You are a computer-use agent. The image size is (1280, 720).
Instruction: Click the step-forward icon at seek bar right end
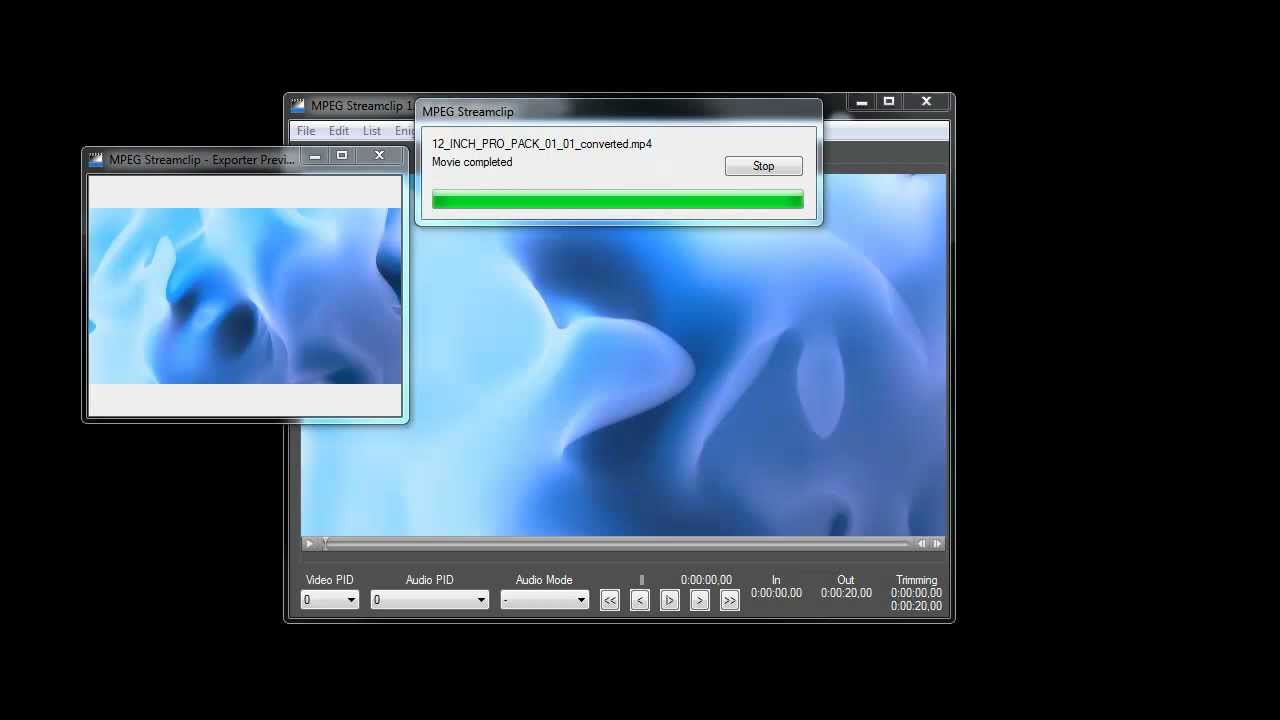point(937,544)
